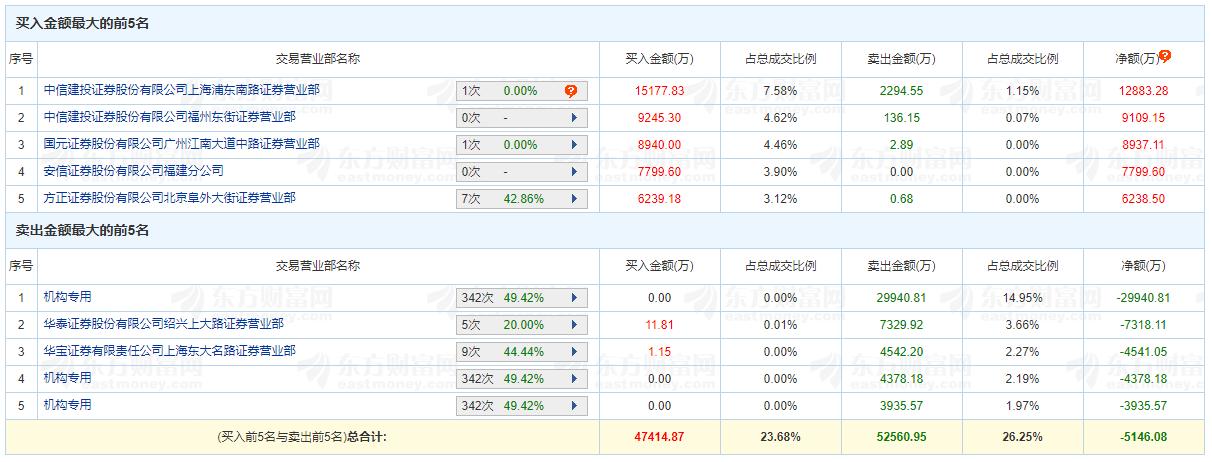Expand arrow for 机构专用 row numbered 4
Screen dimensions: 1212x462
click(574, 379)
